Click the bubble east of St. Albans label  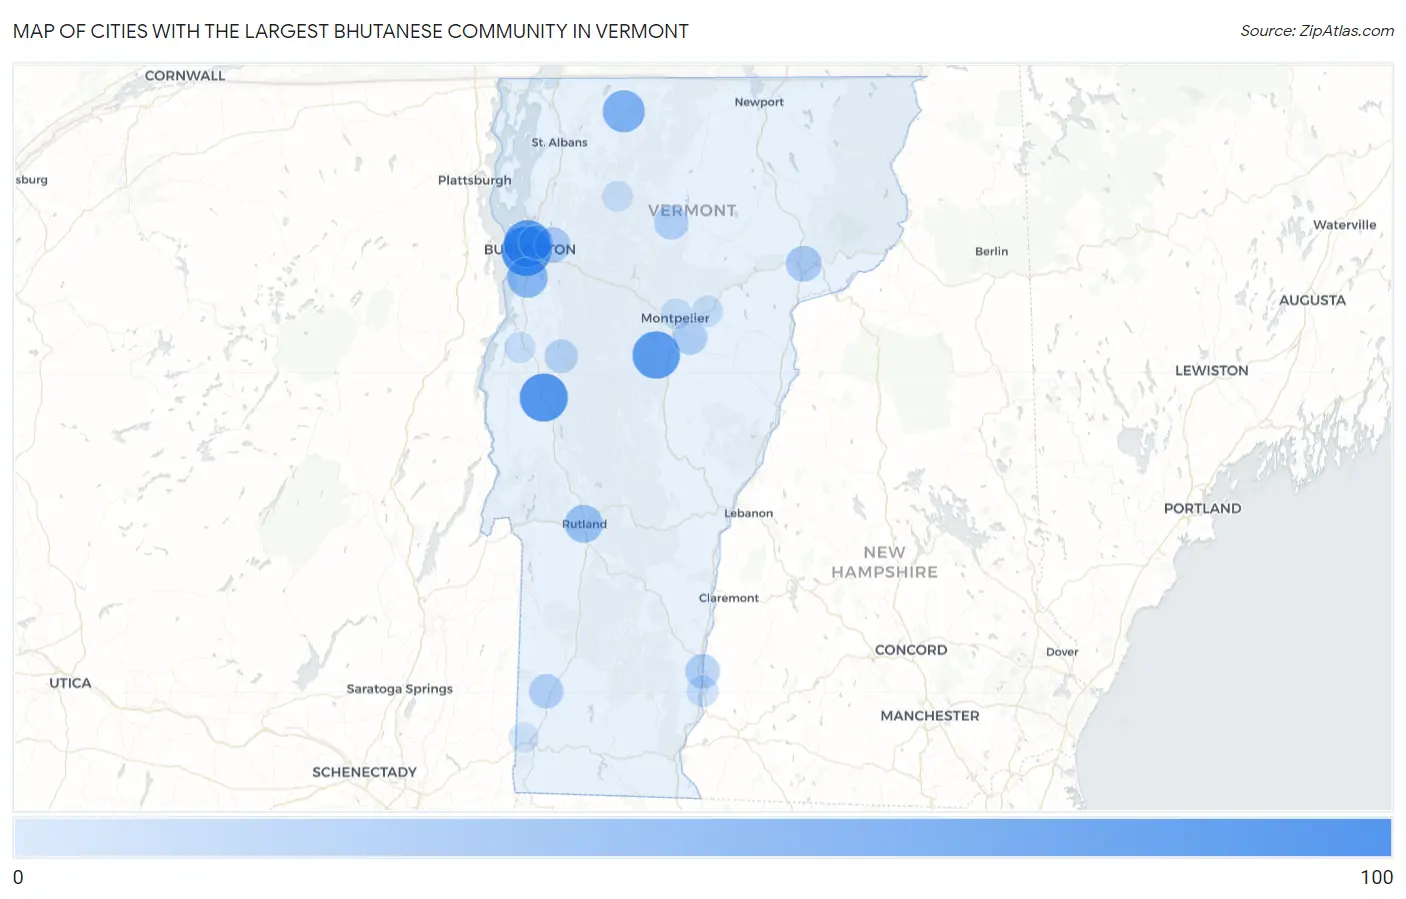coord(618,196)
